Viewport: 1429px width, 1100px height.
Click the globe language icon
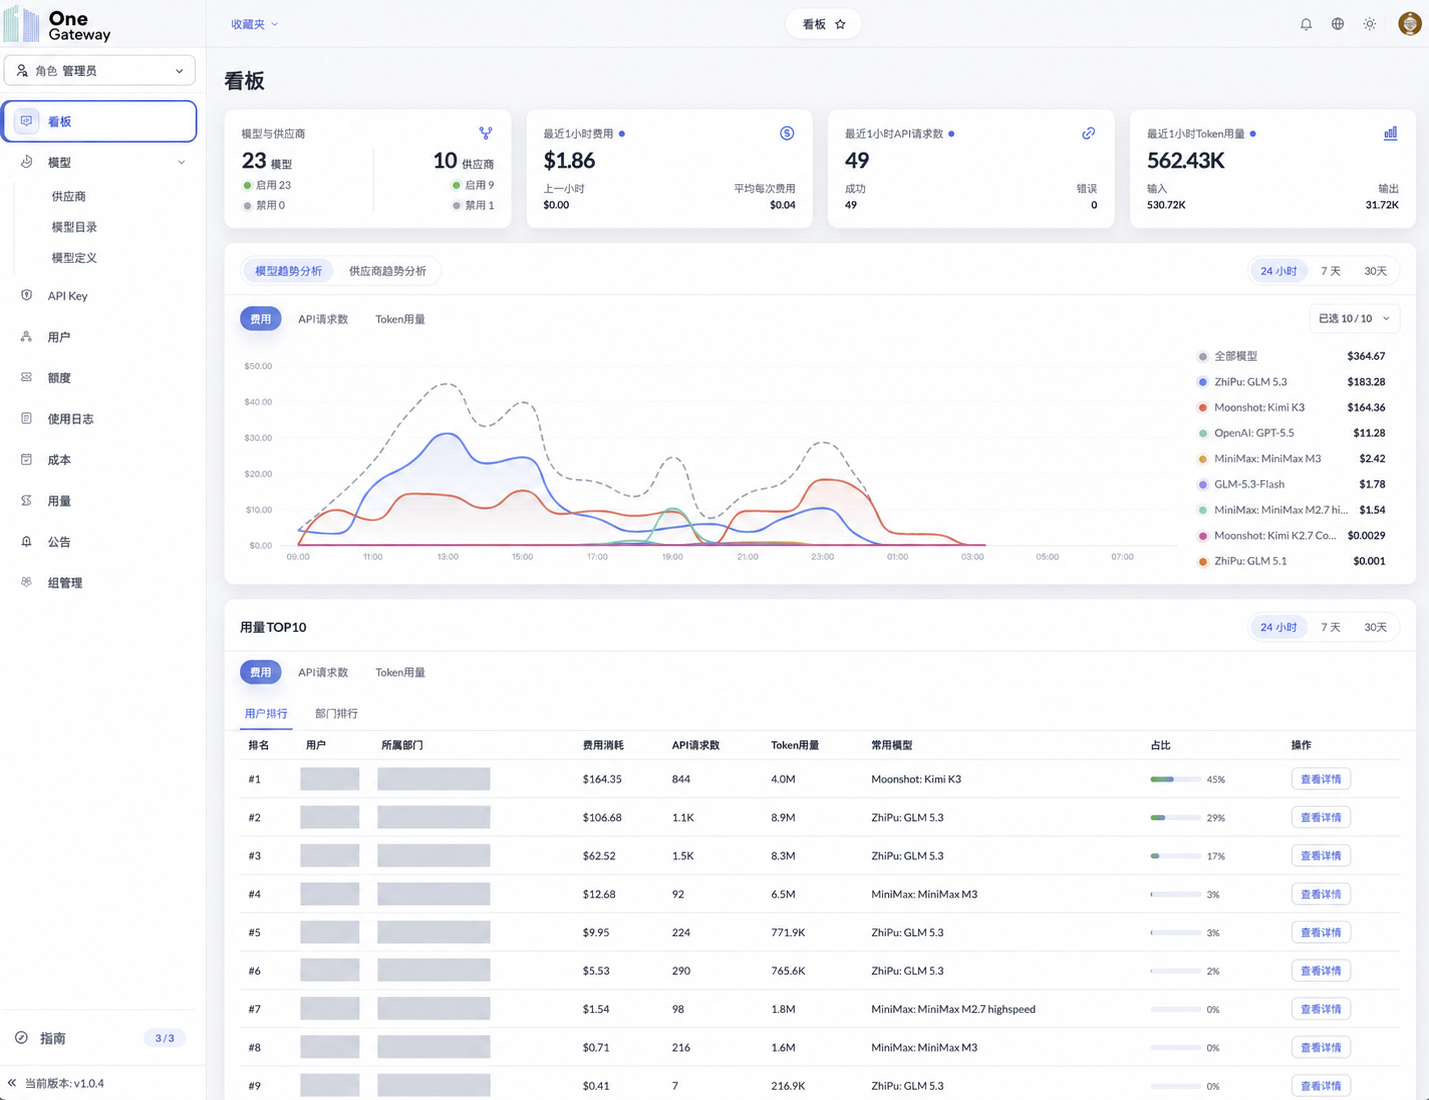click(1337, 24)
